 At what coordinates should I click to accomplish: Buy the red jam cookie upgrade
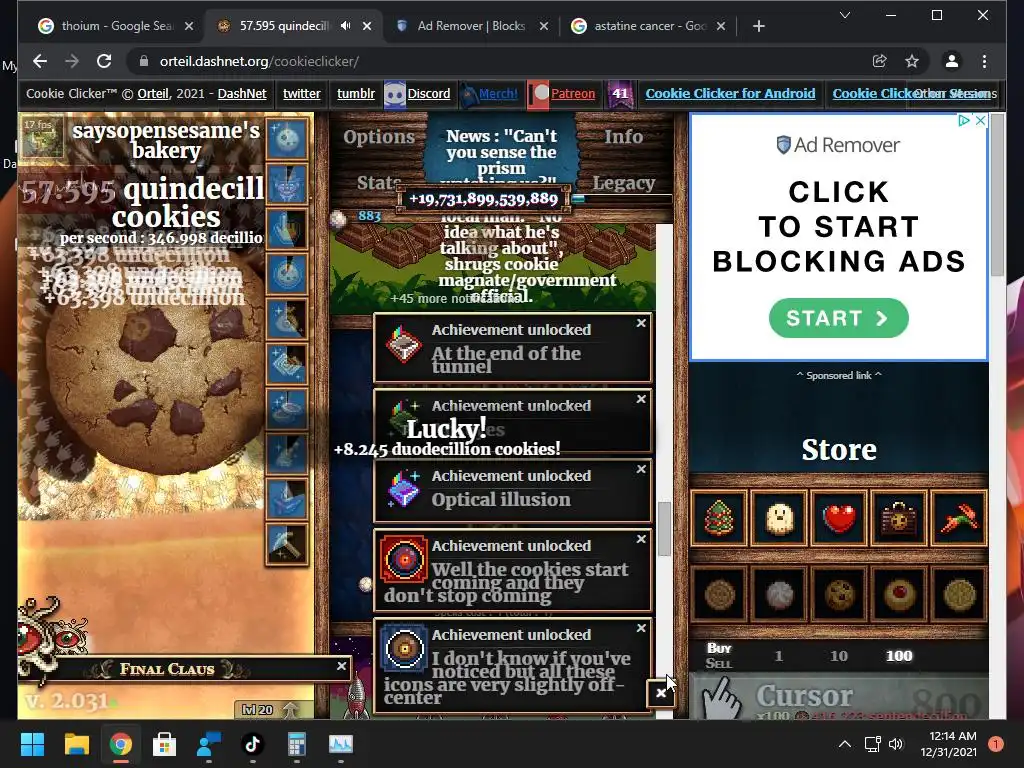899,594
